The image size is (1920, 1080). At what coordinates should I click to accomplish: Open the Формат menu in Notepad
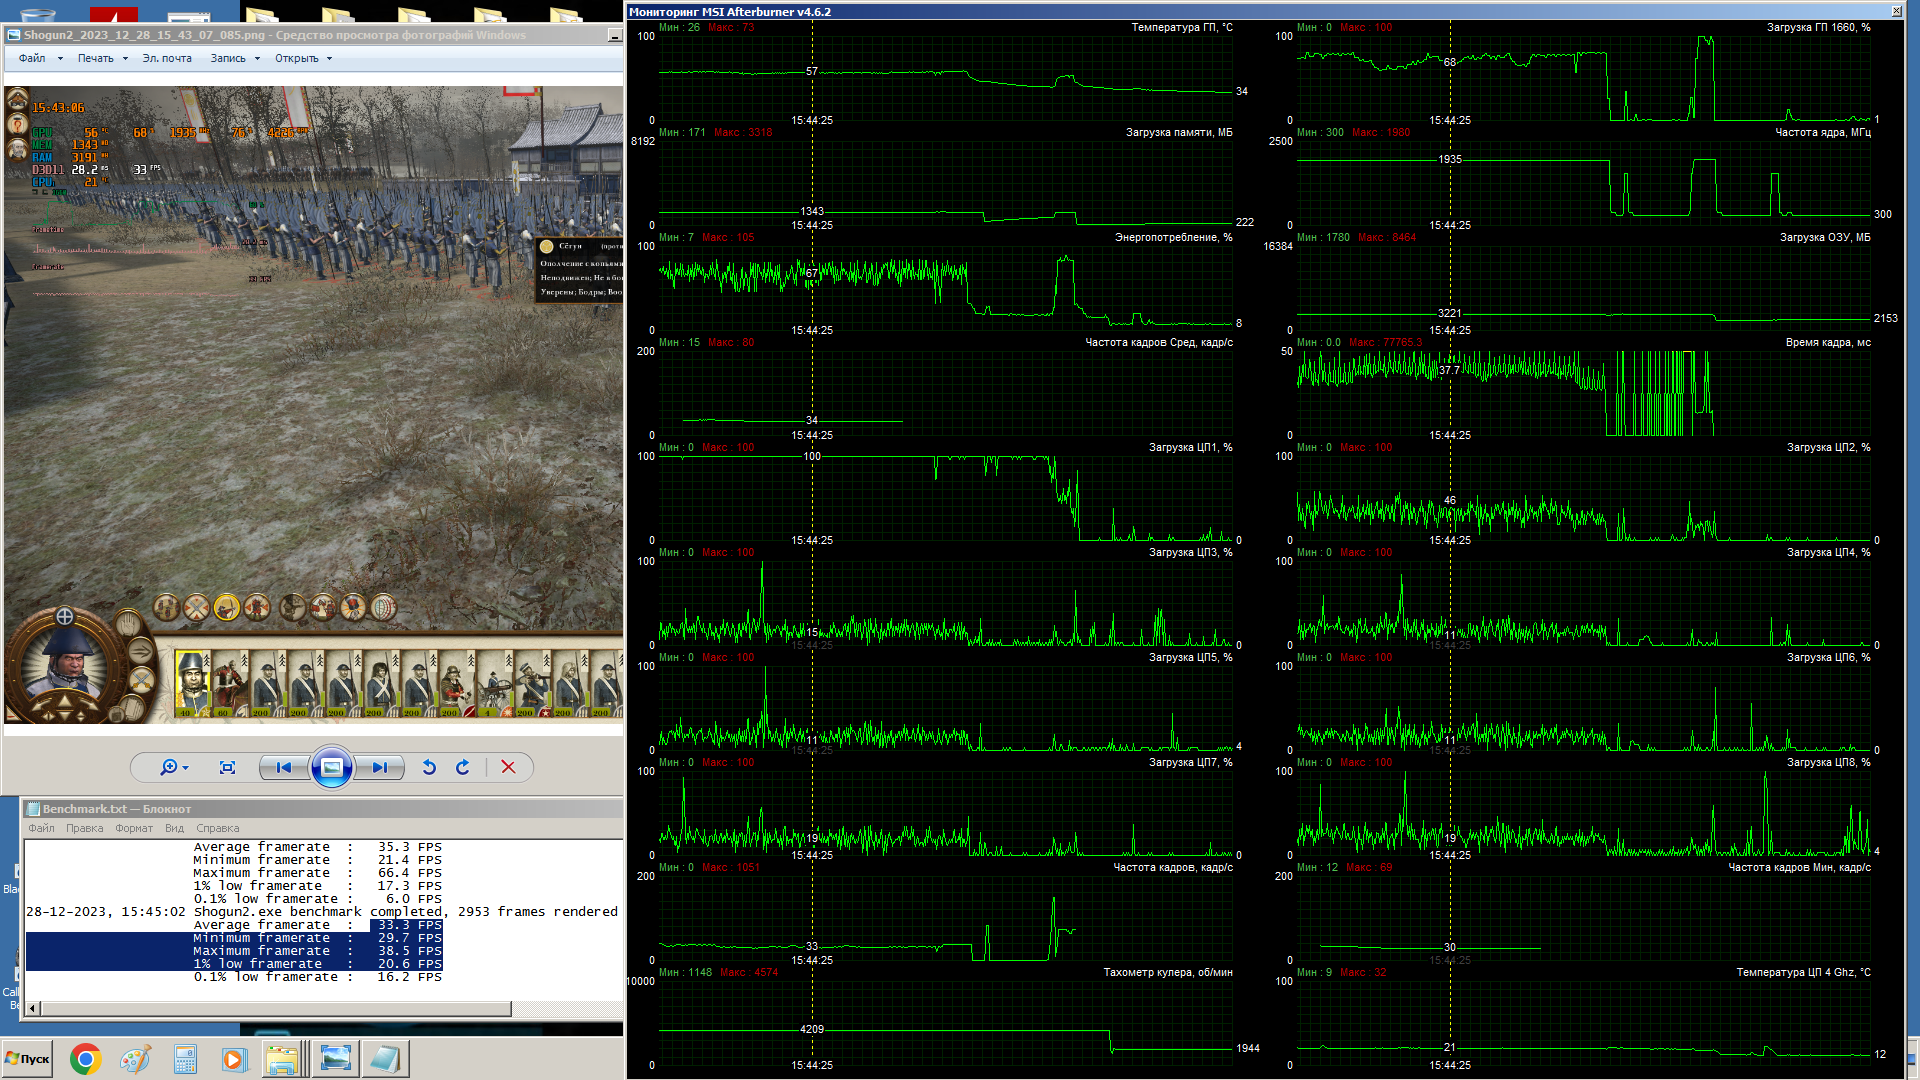click(x=134, y=828)
